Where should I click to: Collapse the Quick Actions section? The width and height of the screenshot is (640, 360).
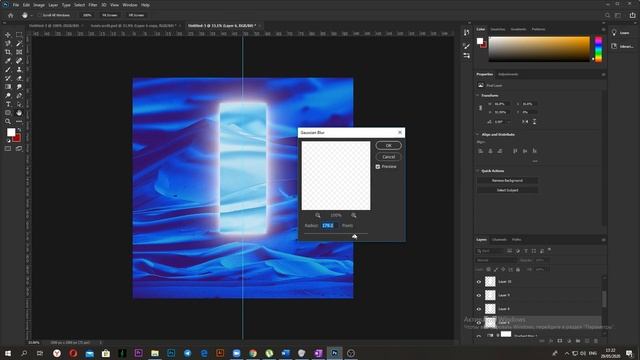478,171
